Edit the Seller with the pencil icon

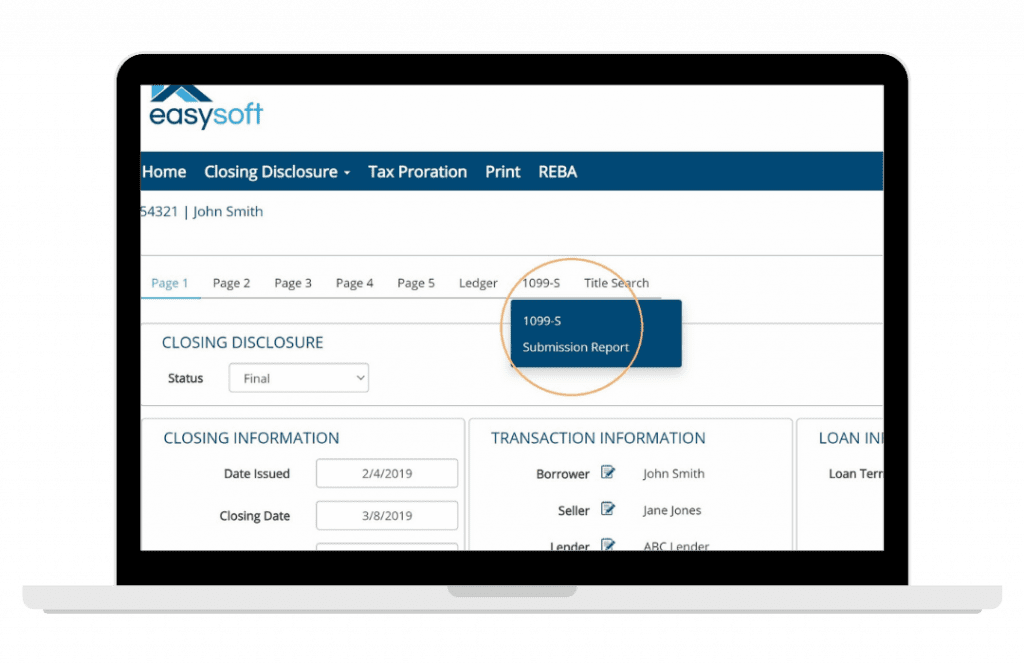pos(608,510)
